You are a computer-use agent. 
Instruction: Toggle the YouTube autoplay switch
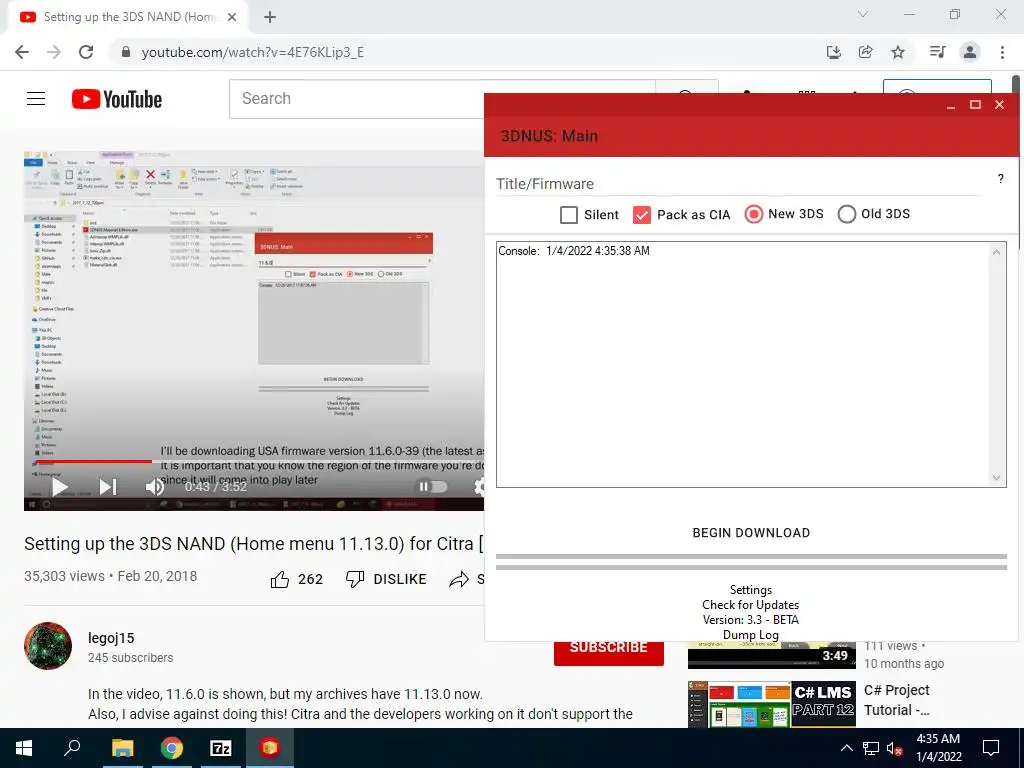432,487
